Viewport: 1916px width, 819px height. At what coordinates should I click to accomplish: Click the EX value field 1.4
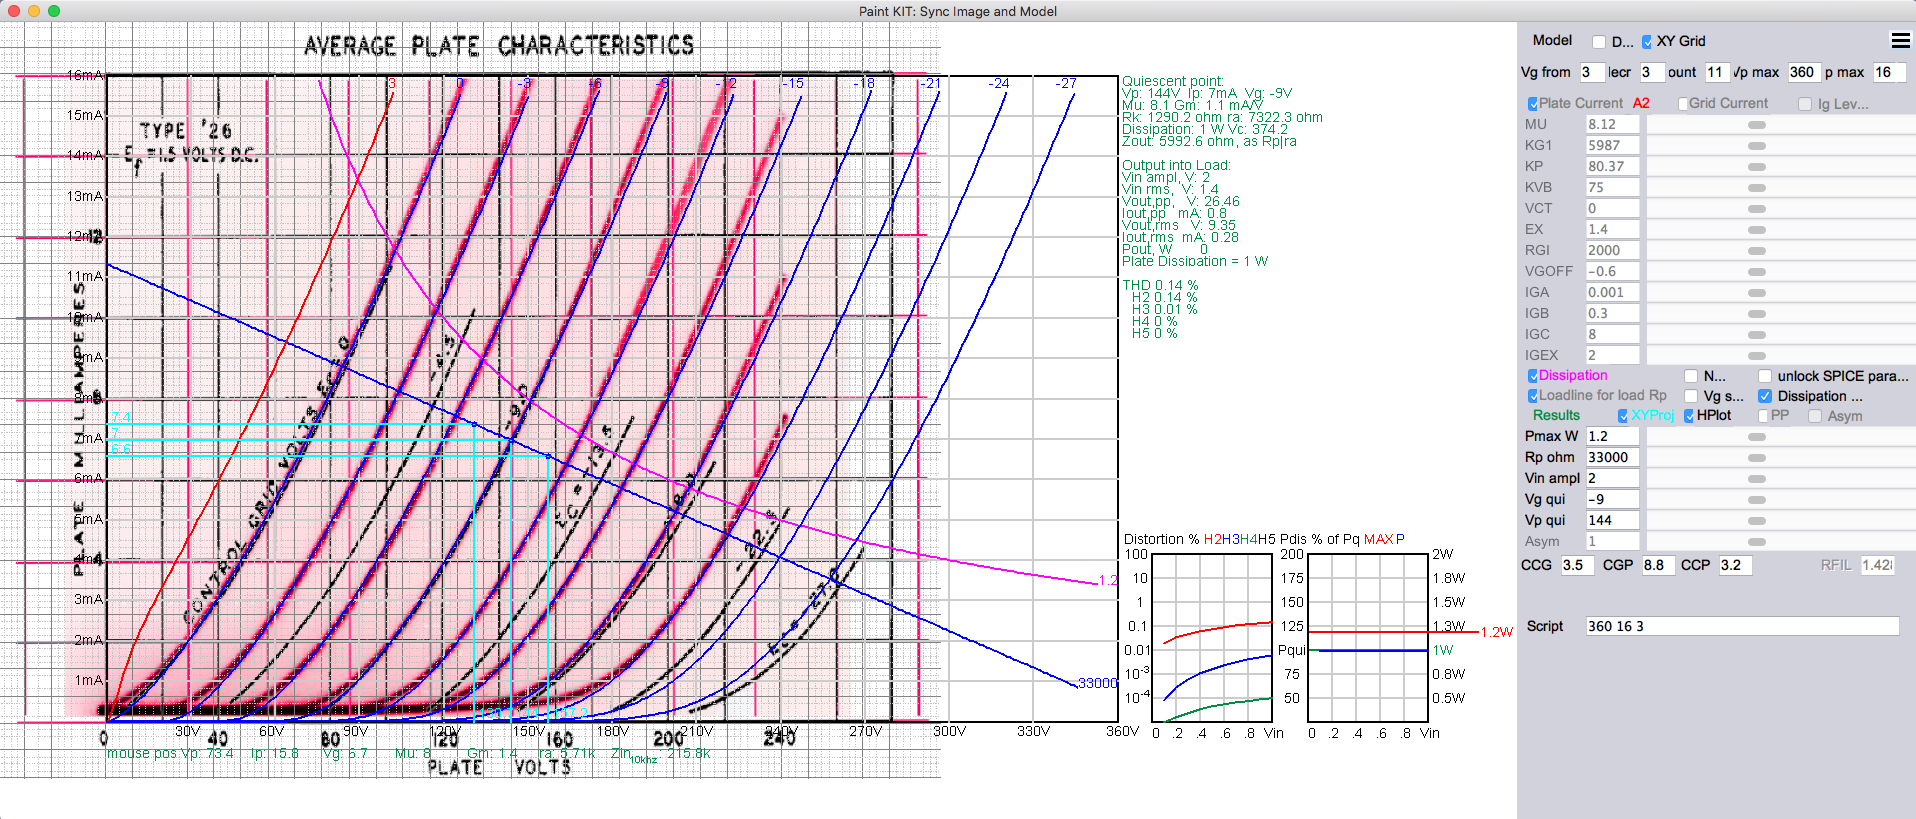click(1612, 229)
